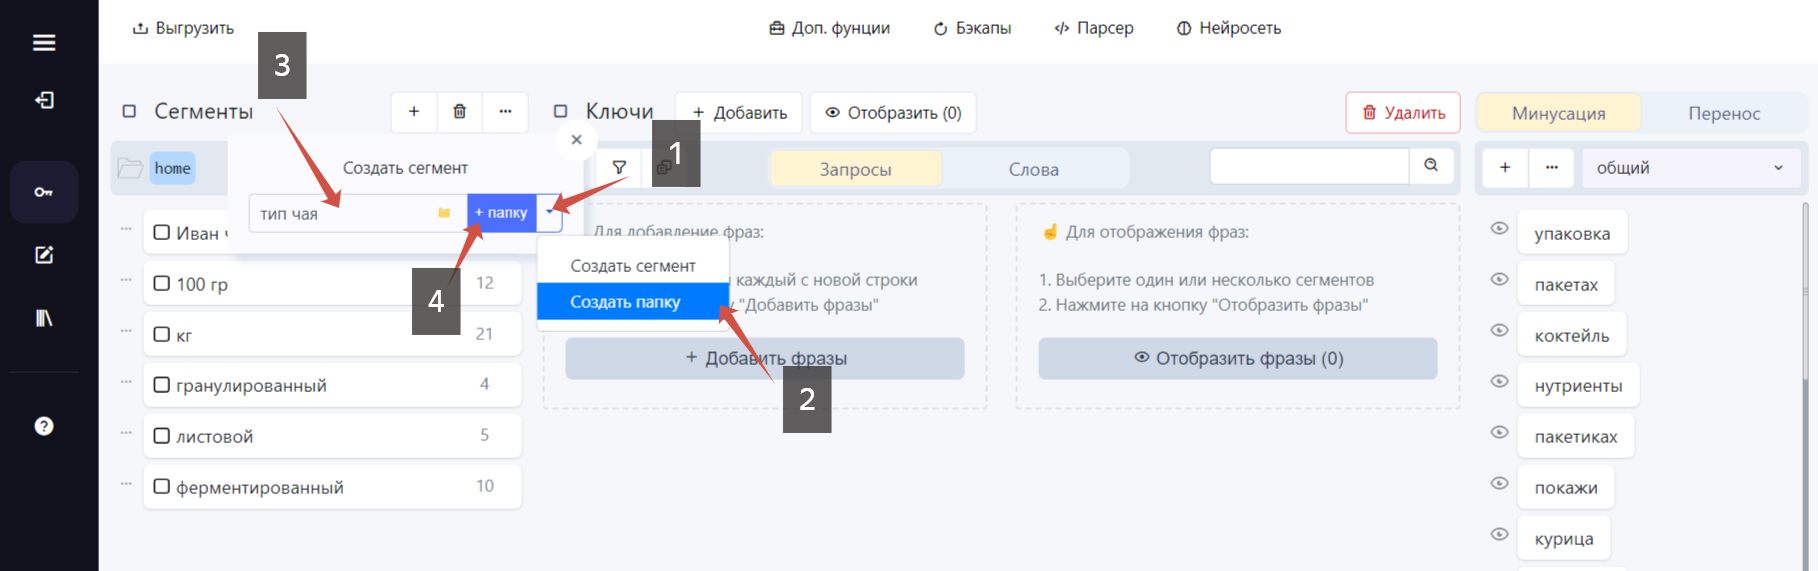Click the trash icon in Сегменты header

point(460,112)
